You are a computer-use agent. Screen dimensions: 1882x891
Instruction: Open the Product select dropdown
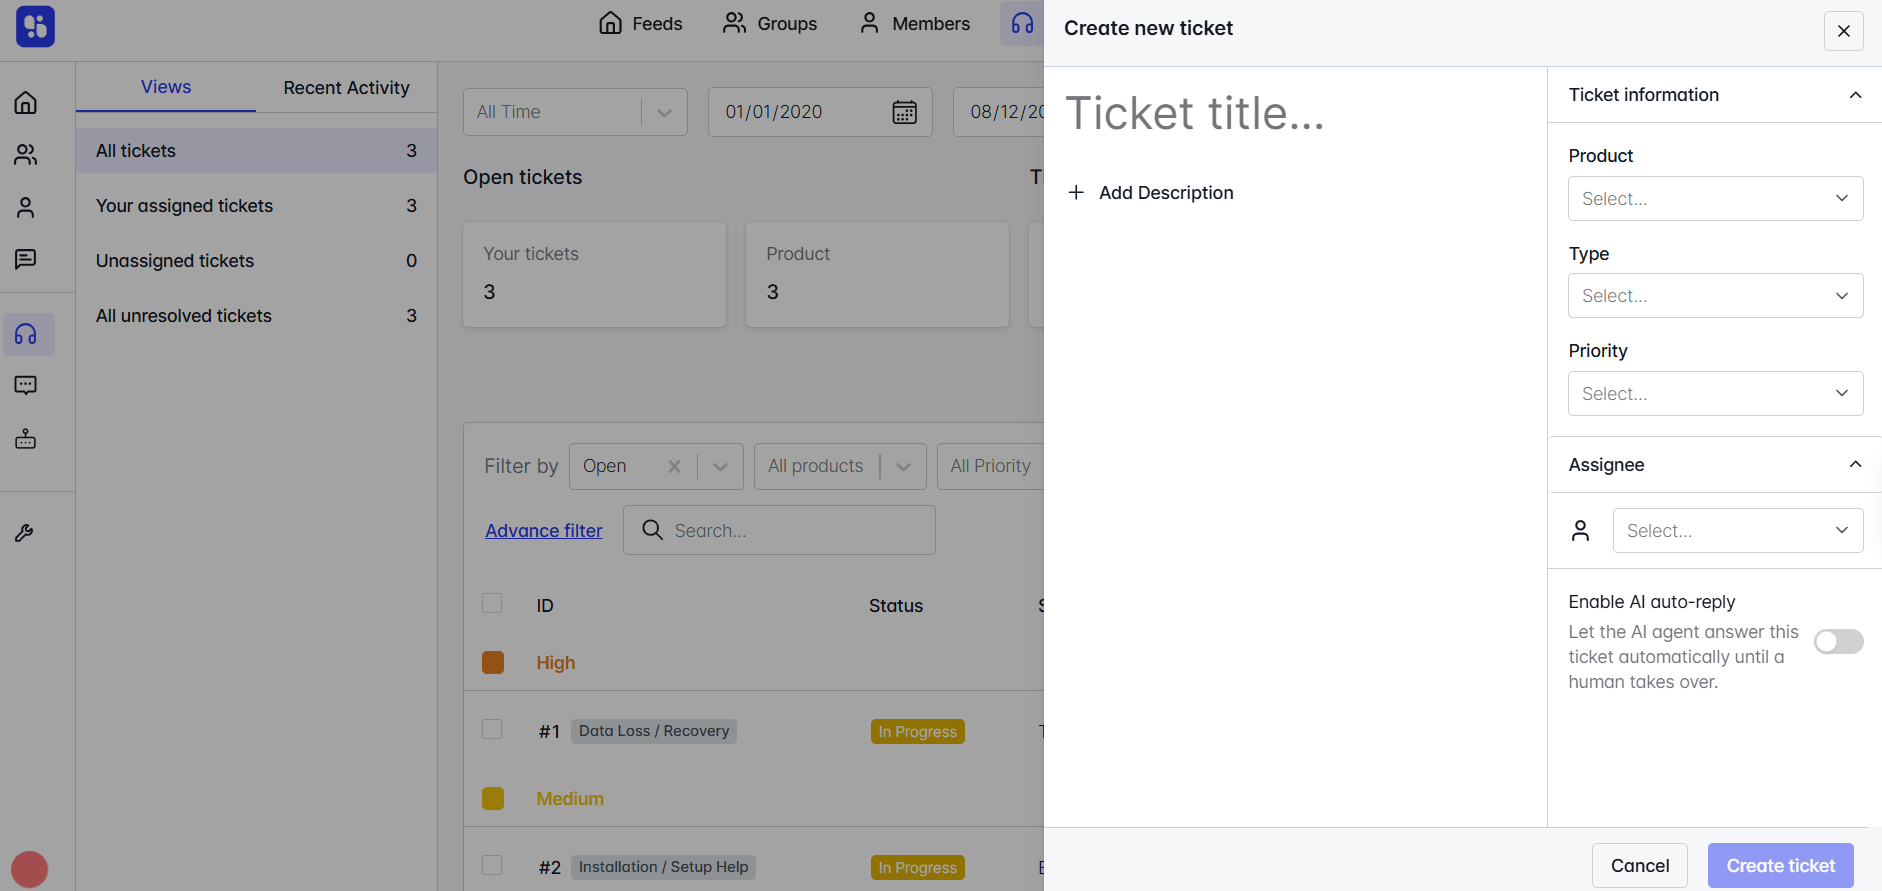click(x=1715, y=199)
